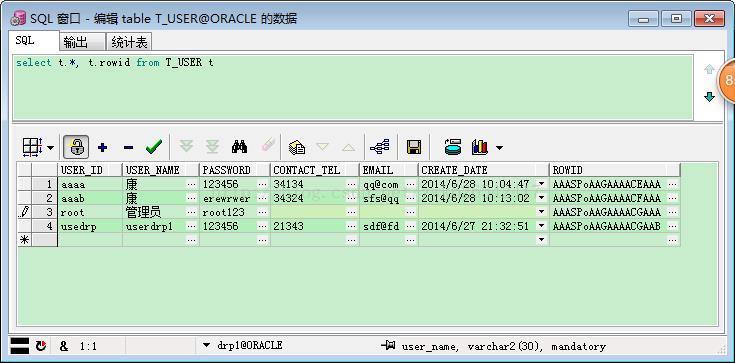This screenshot has width=735, height=363.
Task: Toggle the edit data lock icon
Action: [76, 148]
